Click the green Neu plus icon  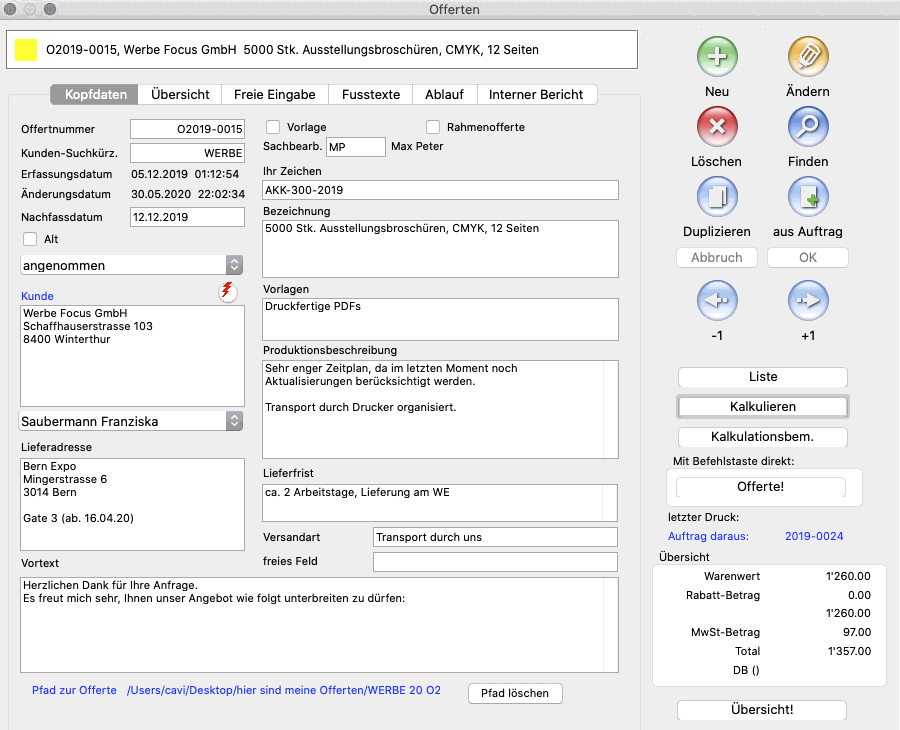[x=716, y=57]
